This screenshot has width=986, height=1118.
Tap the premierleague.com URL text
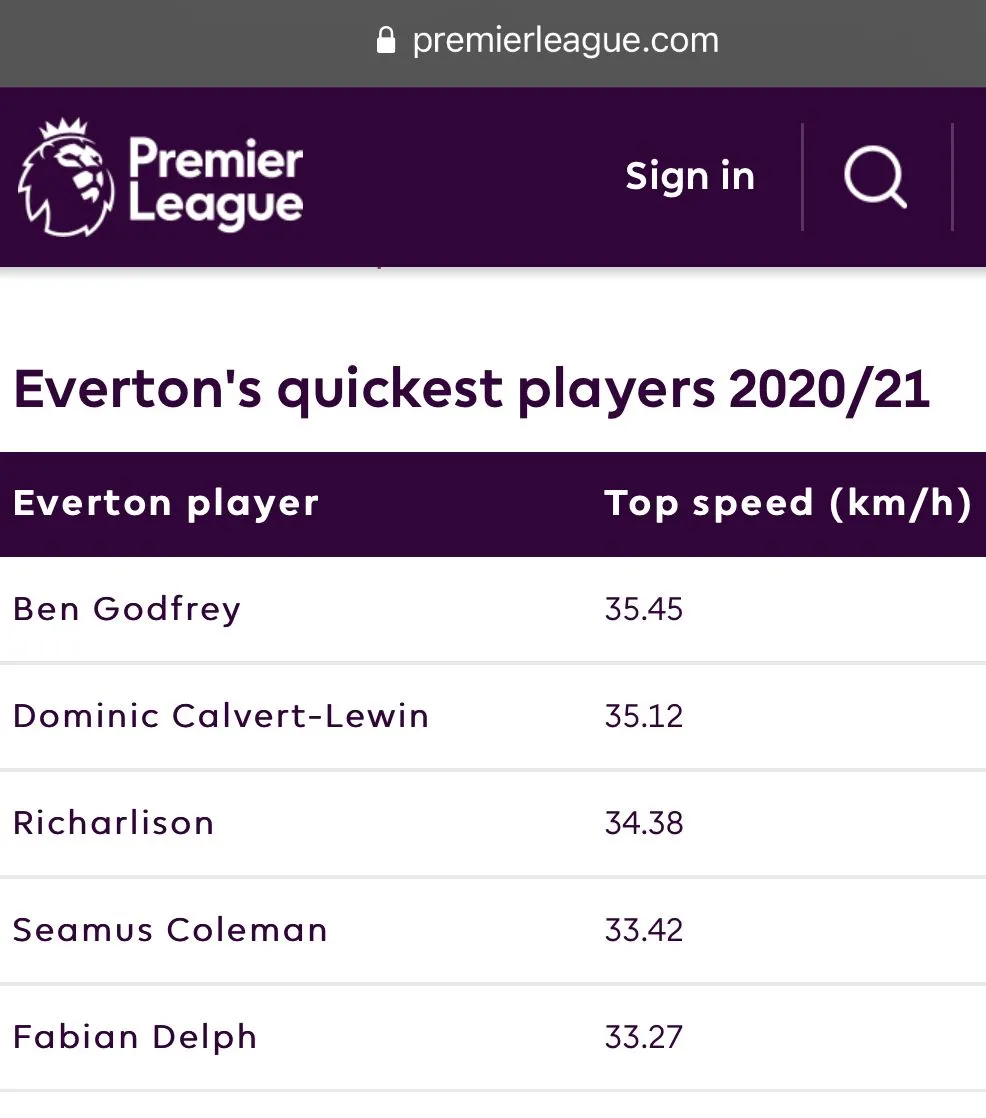(x=565, y=41)
